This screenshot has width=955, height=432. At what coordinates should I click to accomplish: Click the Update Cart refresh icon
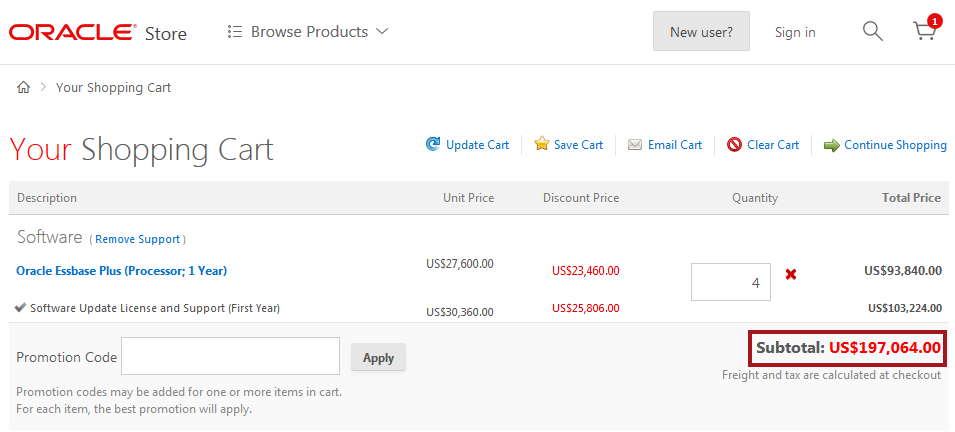(432, 144)
